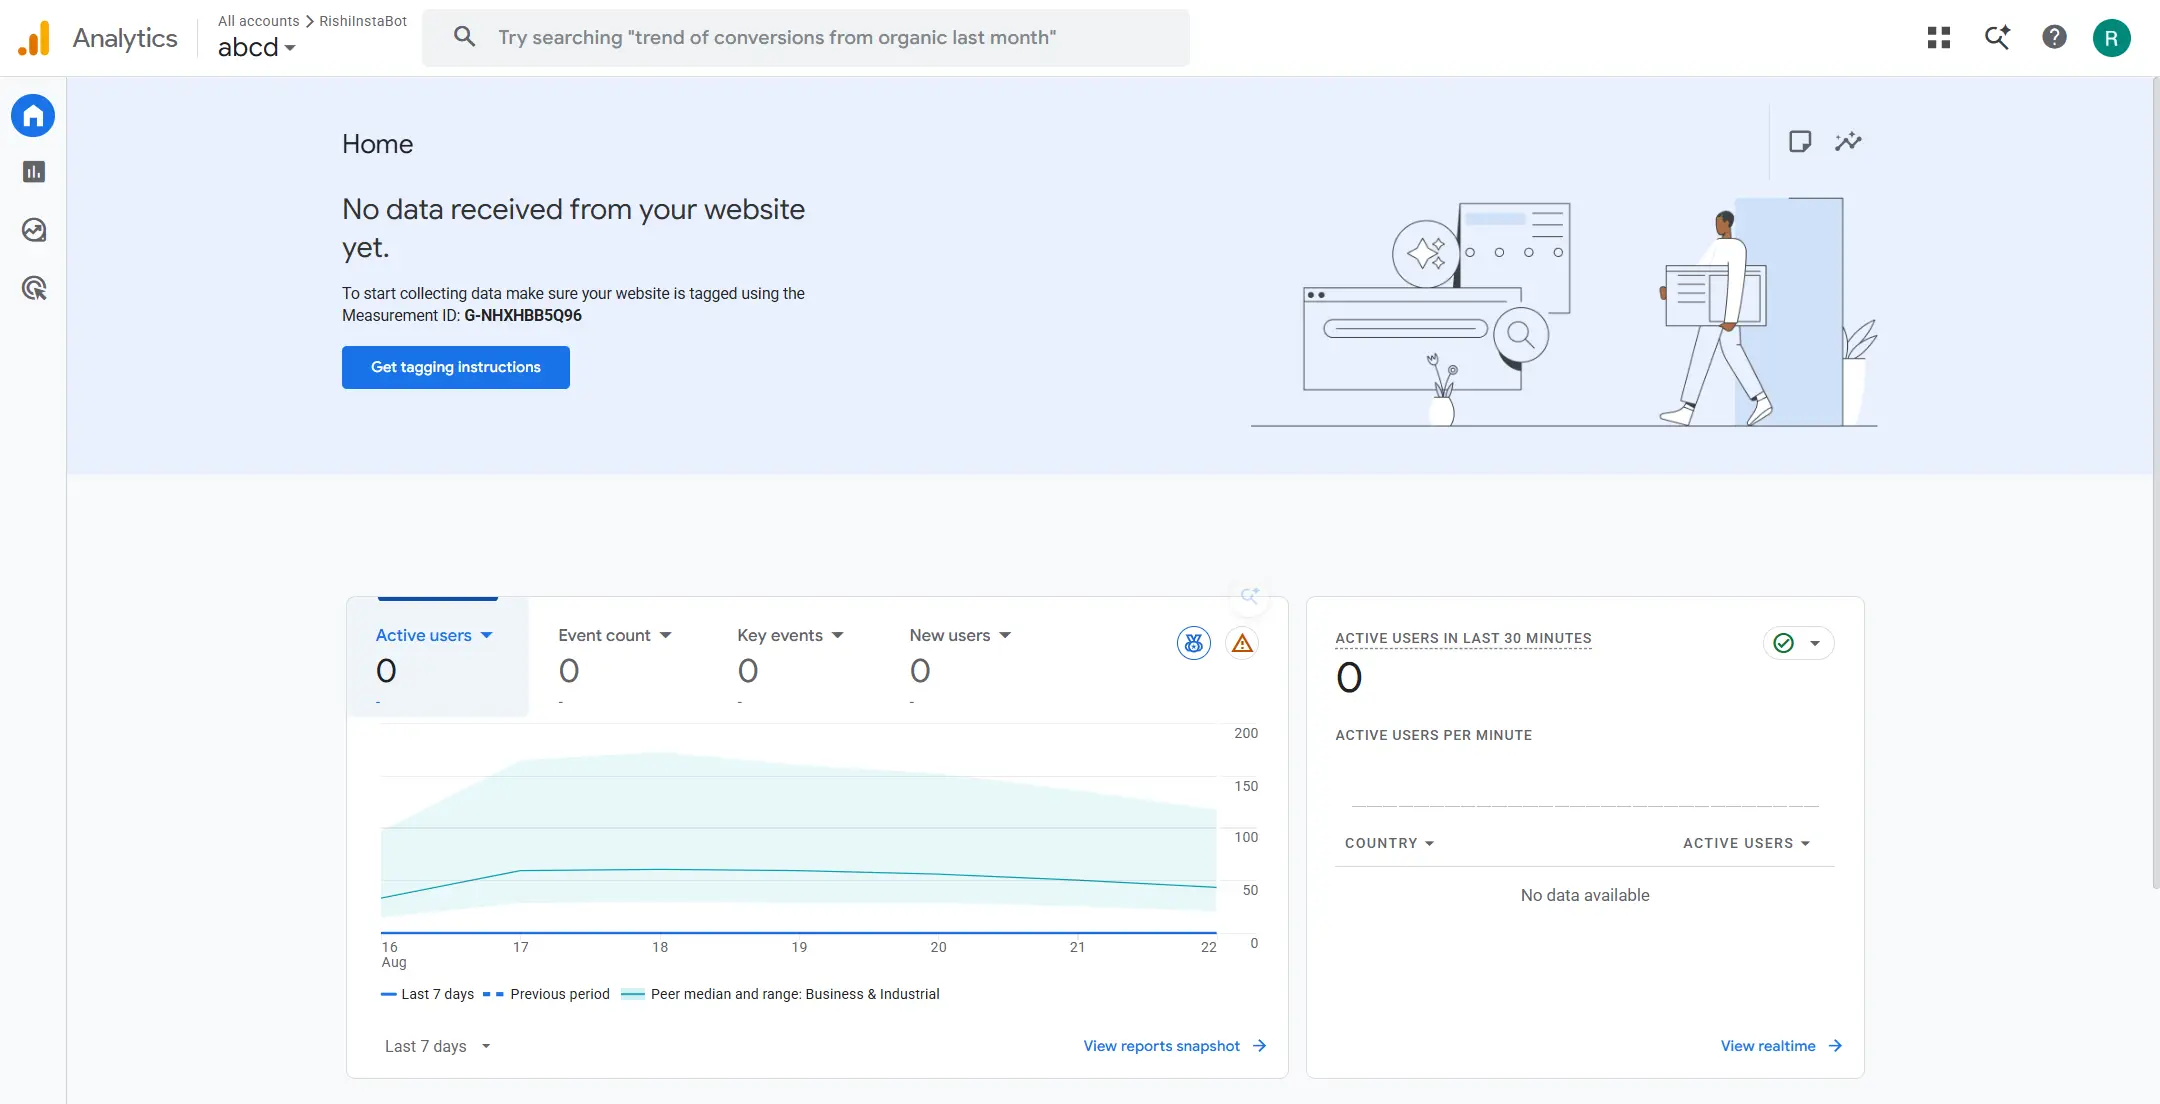Open the Advertising section icon
The height and width of the screenshot is (1104, 2160).
[34, 288]
